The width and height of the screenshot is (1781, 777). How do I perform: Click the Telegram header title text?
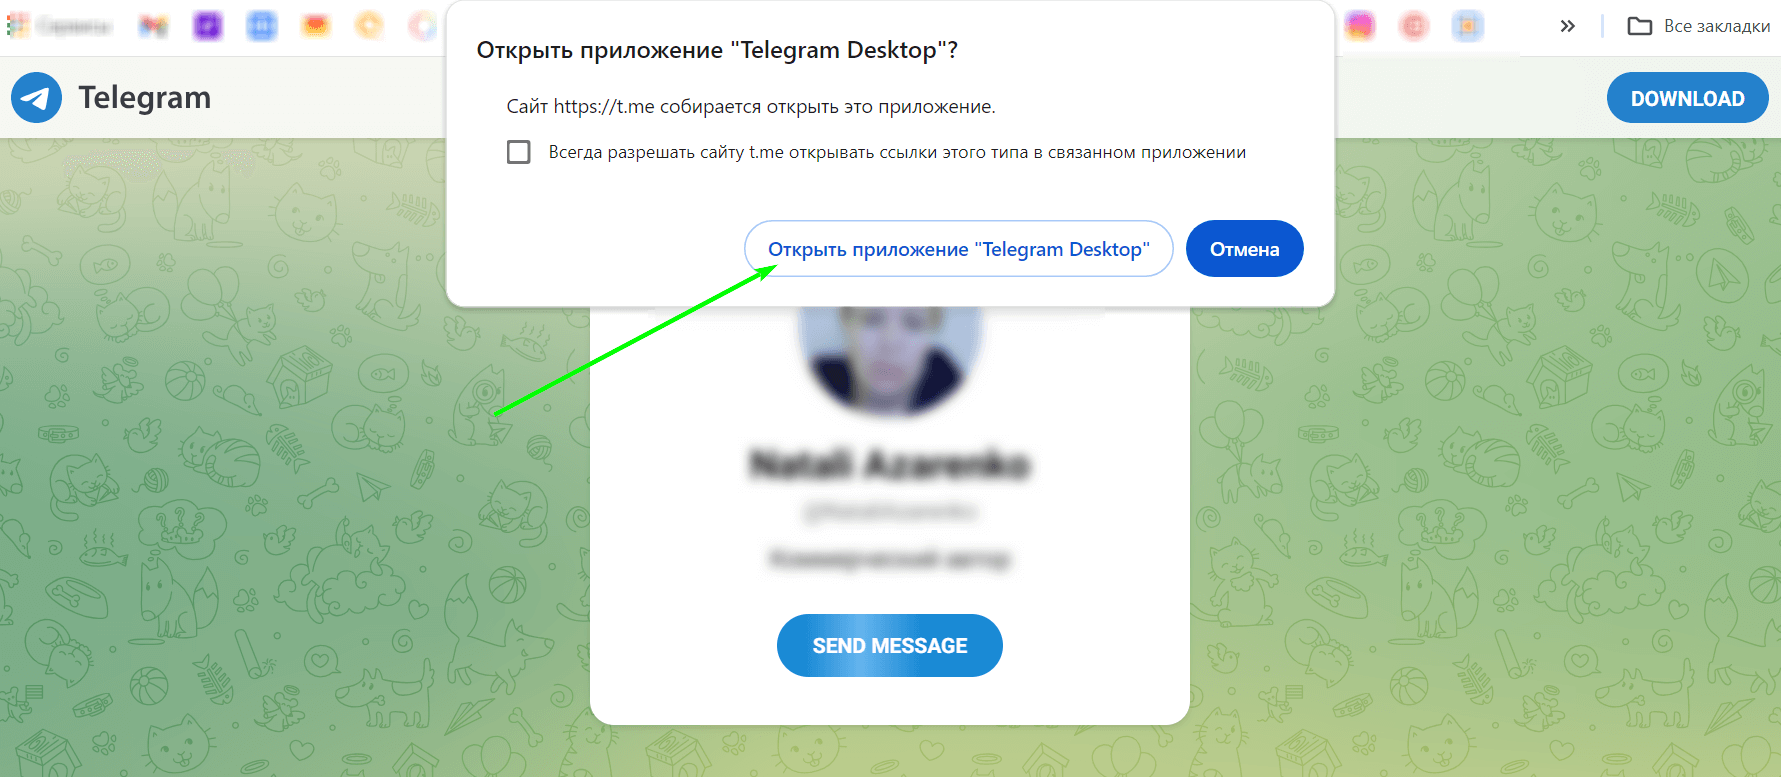[x=145, y=98]
